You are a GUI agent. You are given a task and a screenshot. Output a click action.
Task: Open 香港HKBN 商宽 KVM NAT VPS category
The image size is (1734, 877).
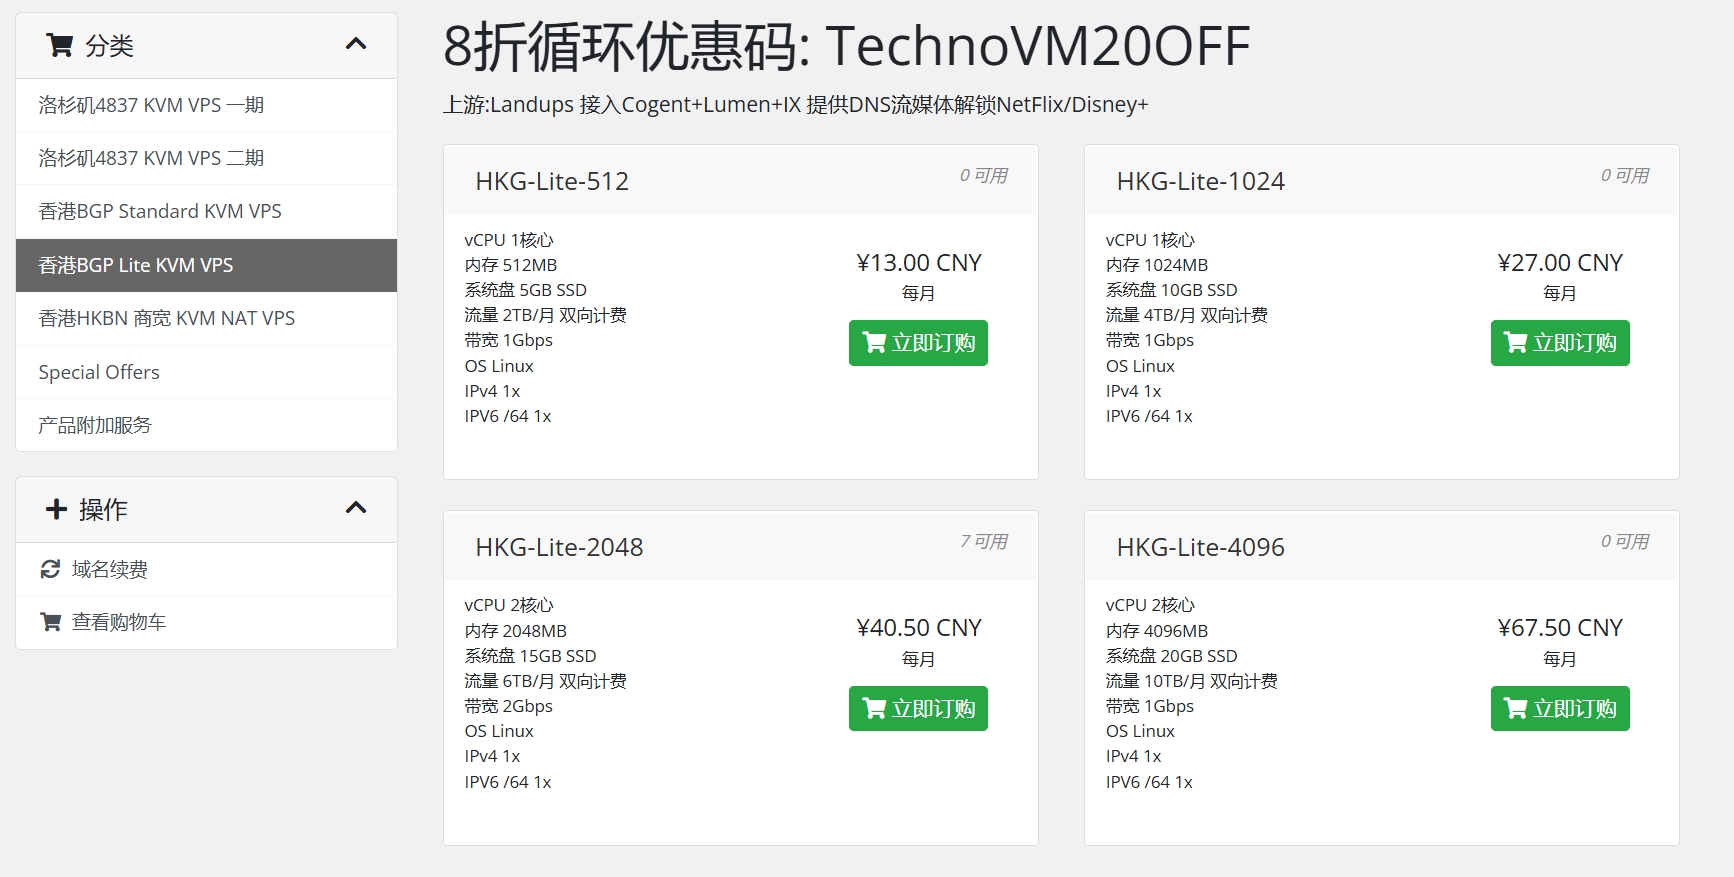(167, 318)
